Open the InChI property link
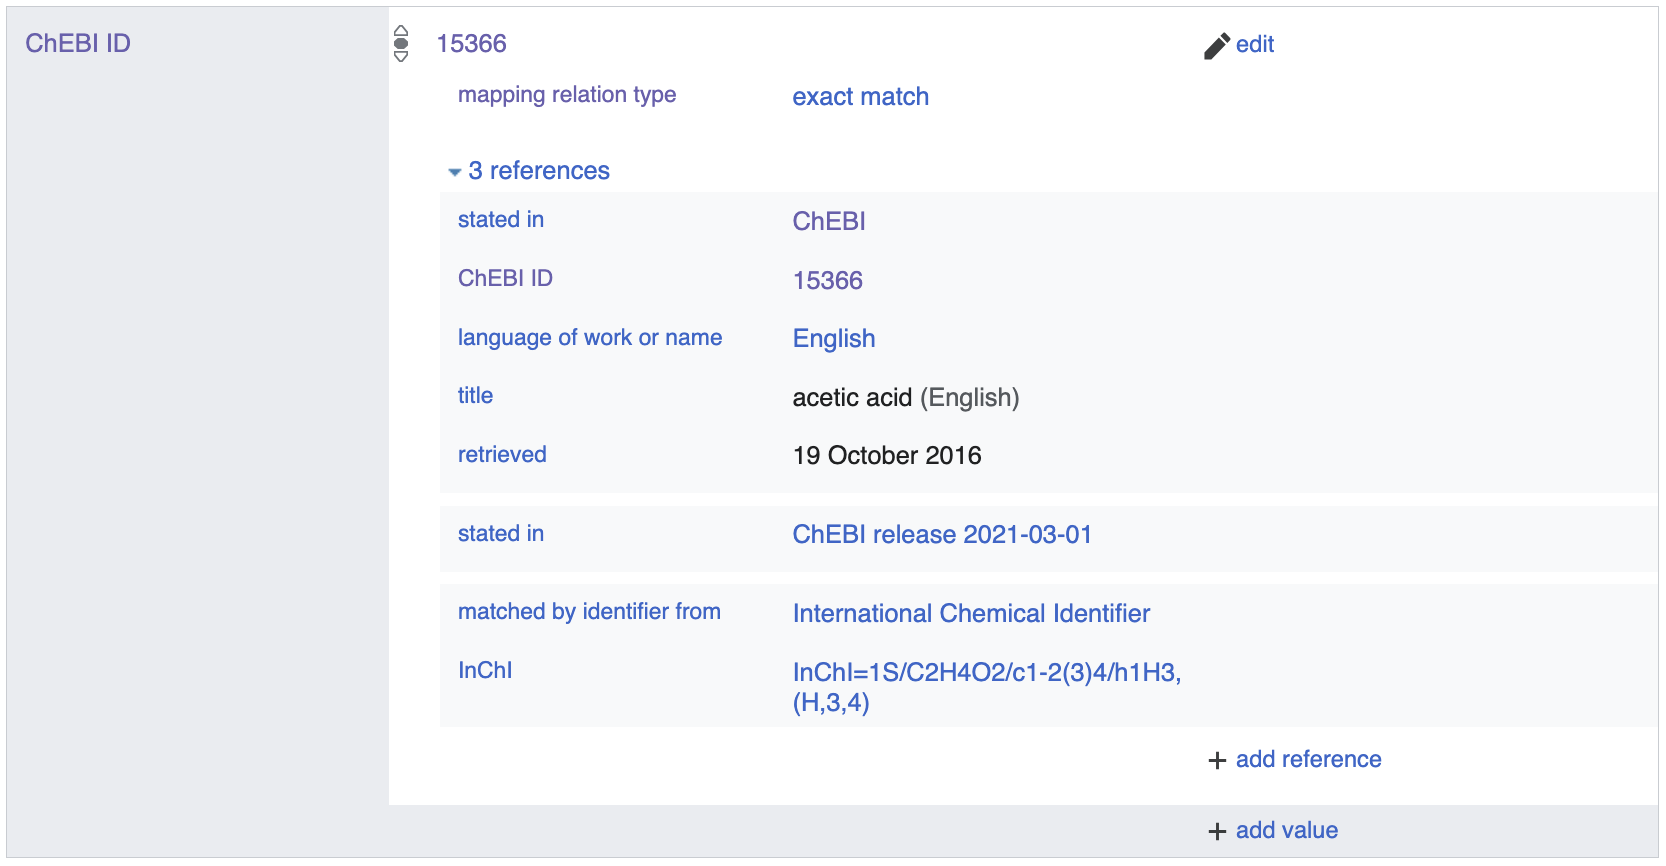The width and height of the screenshot is (1666, 866). (x=485, y=671)
